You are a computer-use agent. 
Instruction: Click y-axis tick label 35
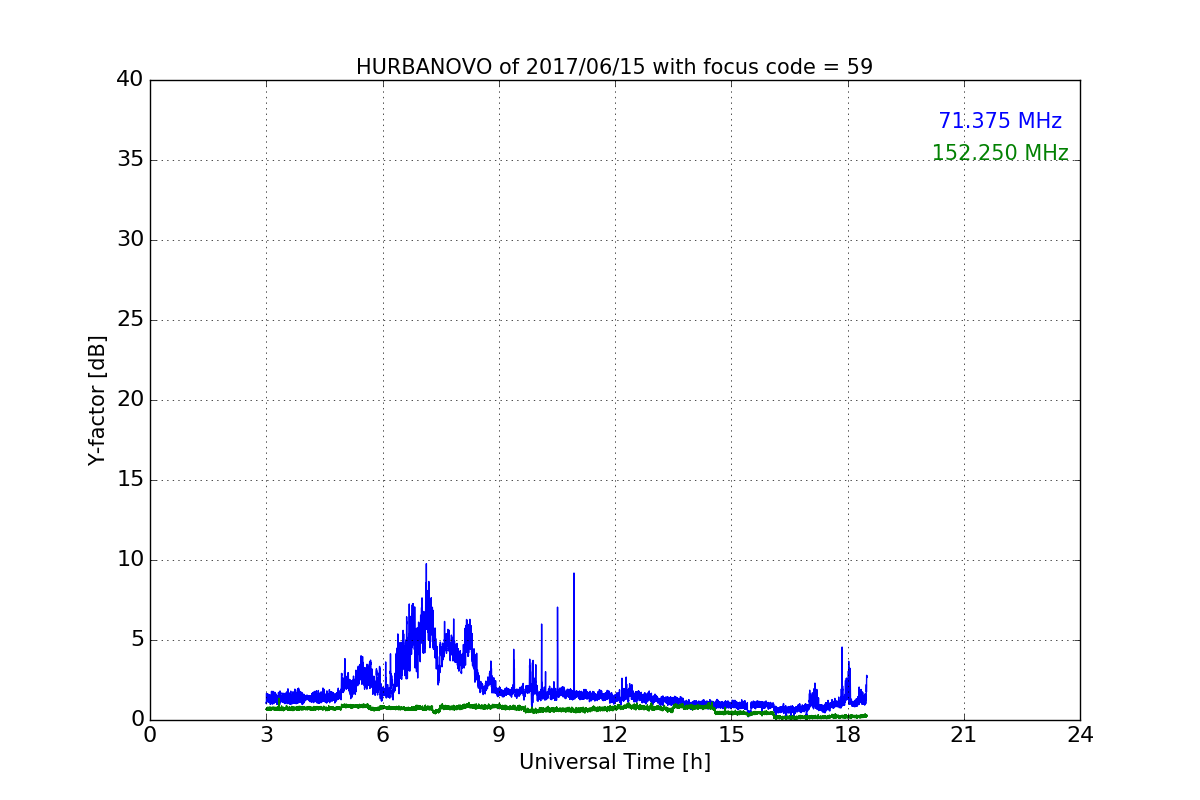(x=130, y=160)
